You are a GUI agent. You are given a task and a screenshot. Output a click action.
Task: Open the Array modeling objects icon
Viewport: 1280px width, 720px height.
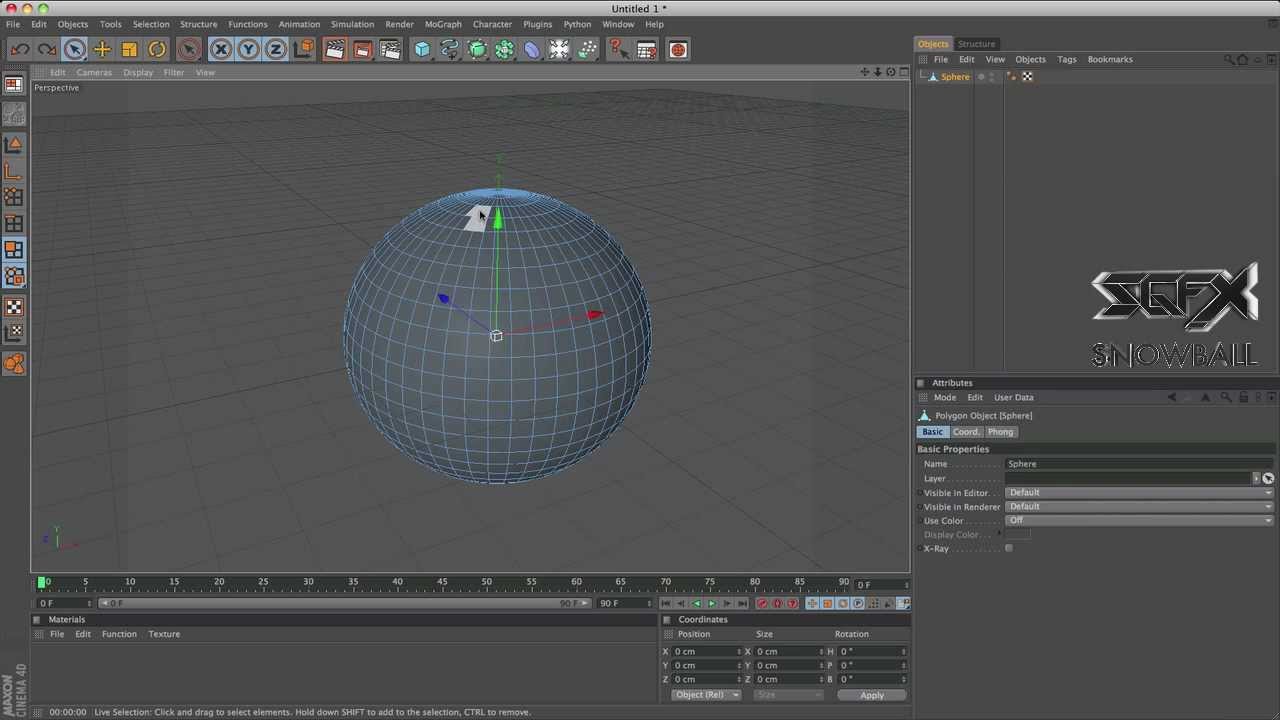point(504,49)
